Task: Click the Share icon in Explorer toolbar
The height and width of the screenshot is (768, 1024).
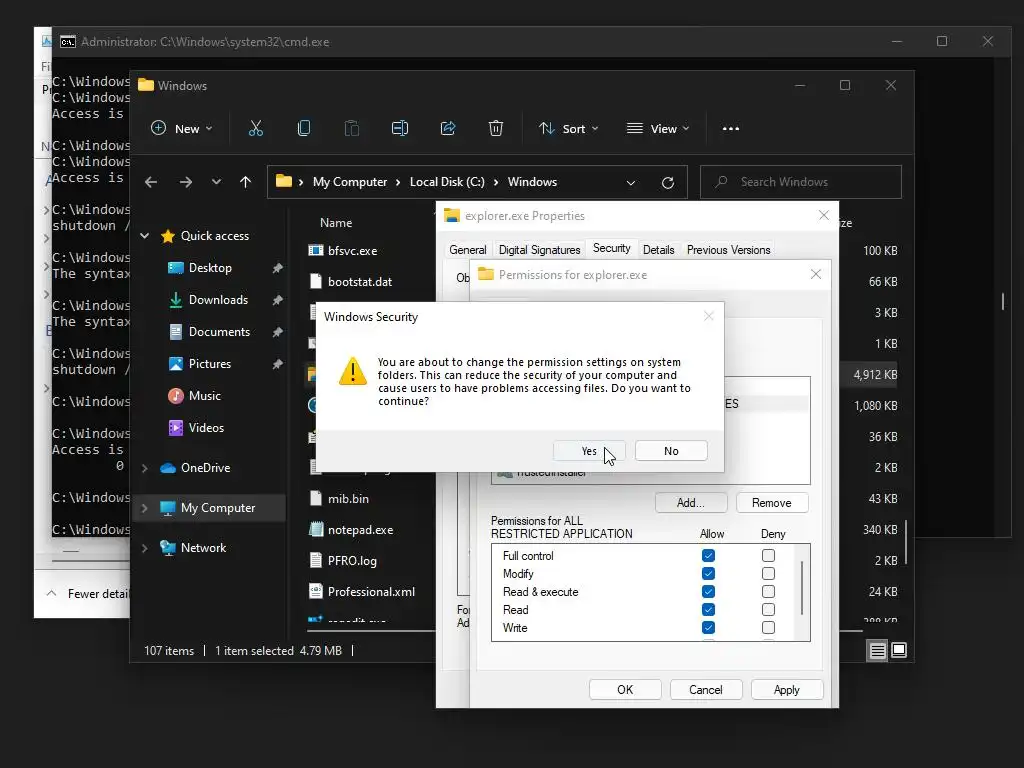Action: 448,129
